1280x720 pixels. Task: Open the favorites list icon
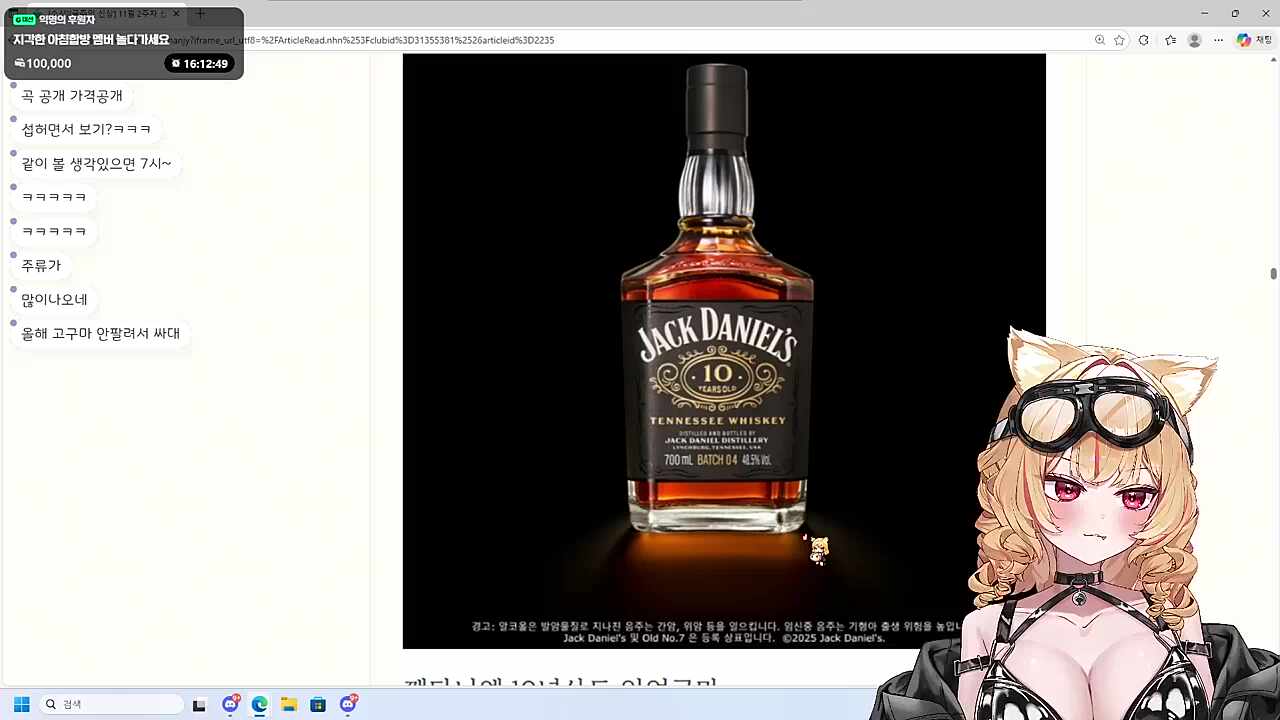click(x=1170, y=40)
